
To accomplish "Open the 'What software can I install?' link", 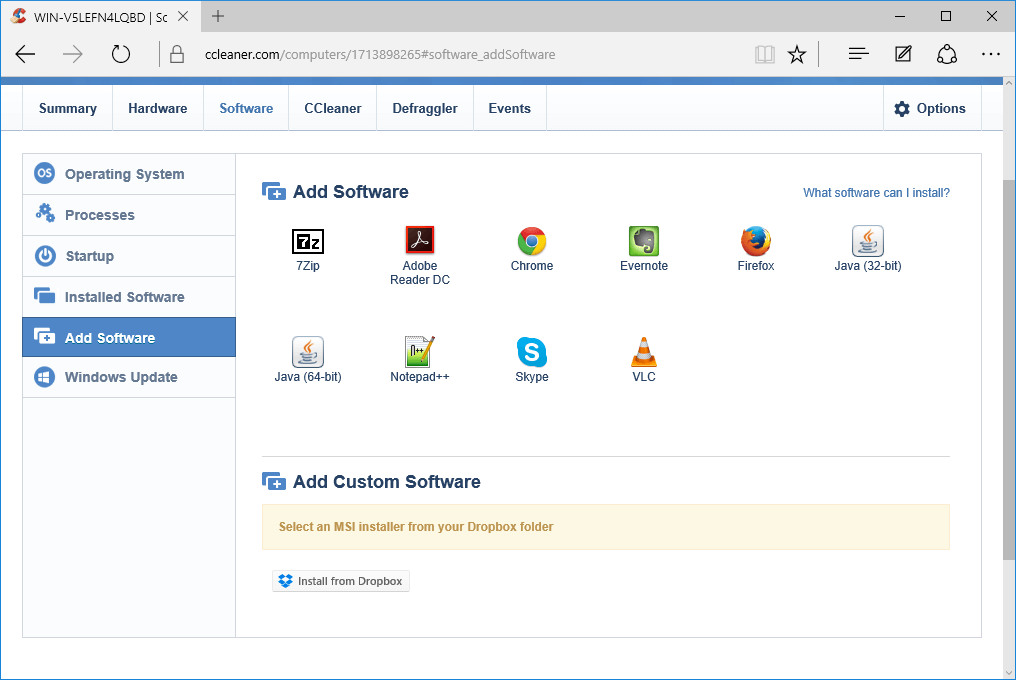I will 876,192.
